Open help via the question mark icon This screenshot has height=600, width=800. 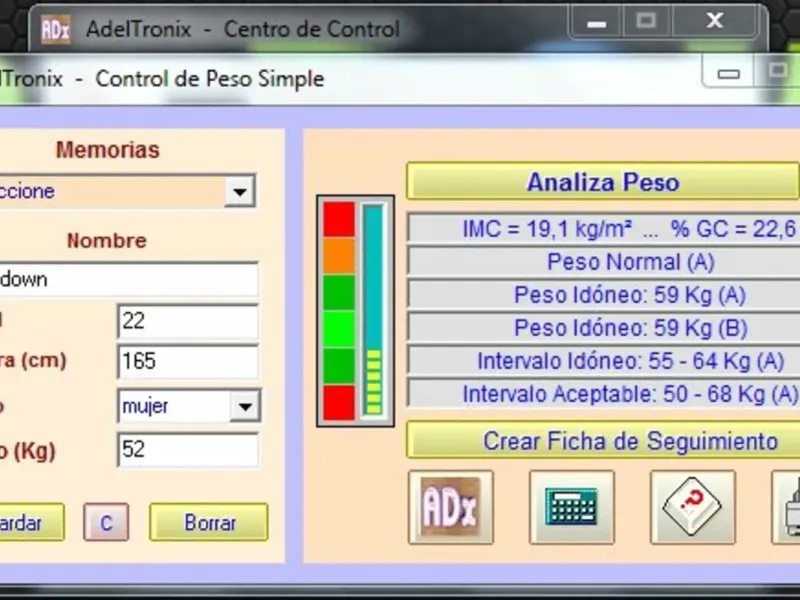693,507
